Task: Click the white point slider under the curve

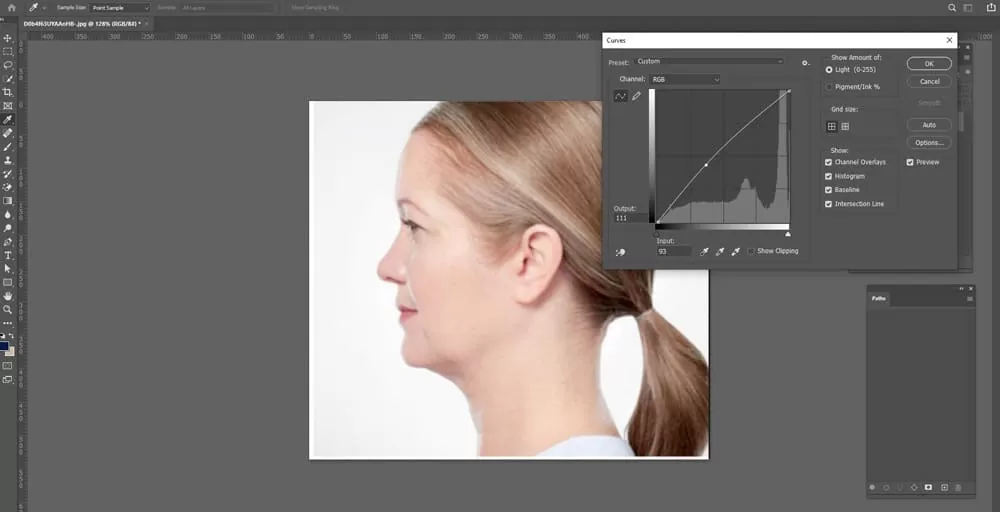Action: tap(788, 234)
